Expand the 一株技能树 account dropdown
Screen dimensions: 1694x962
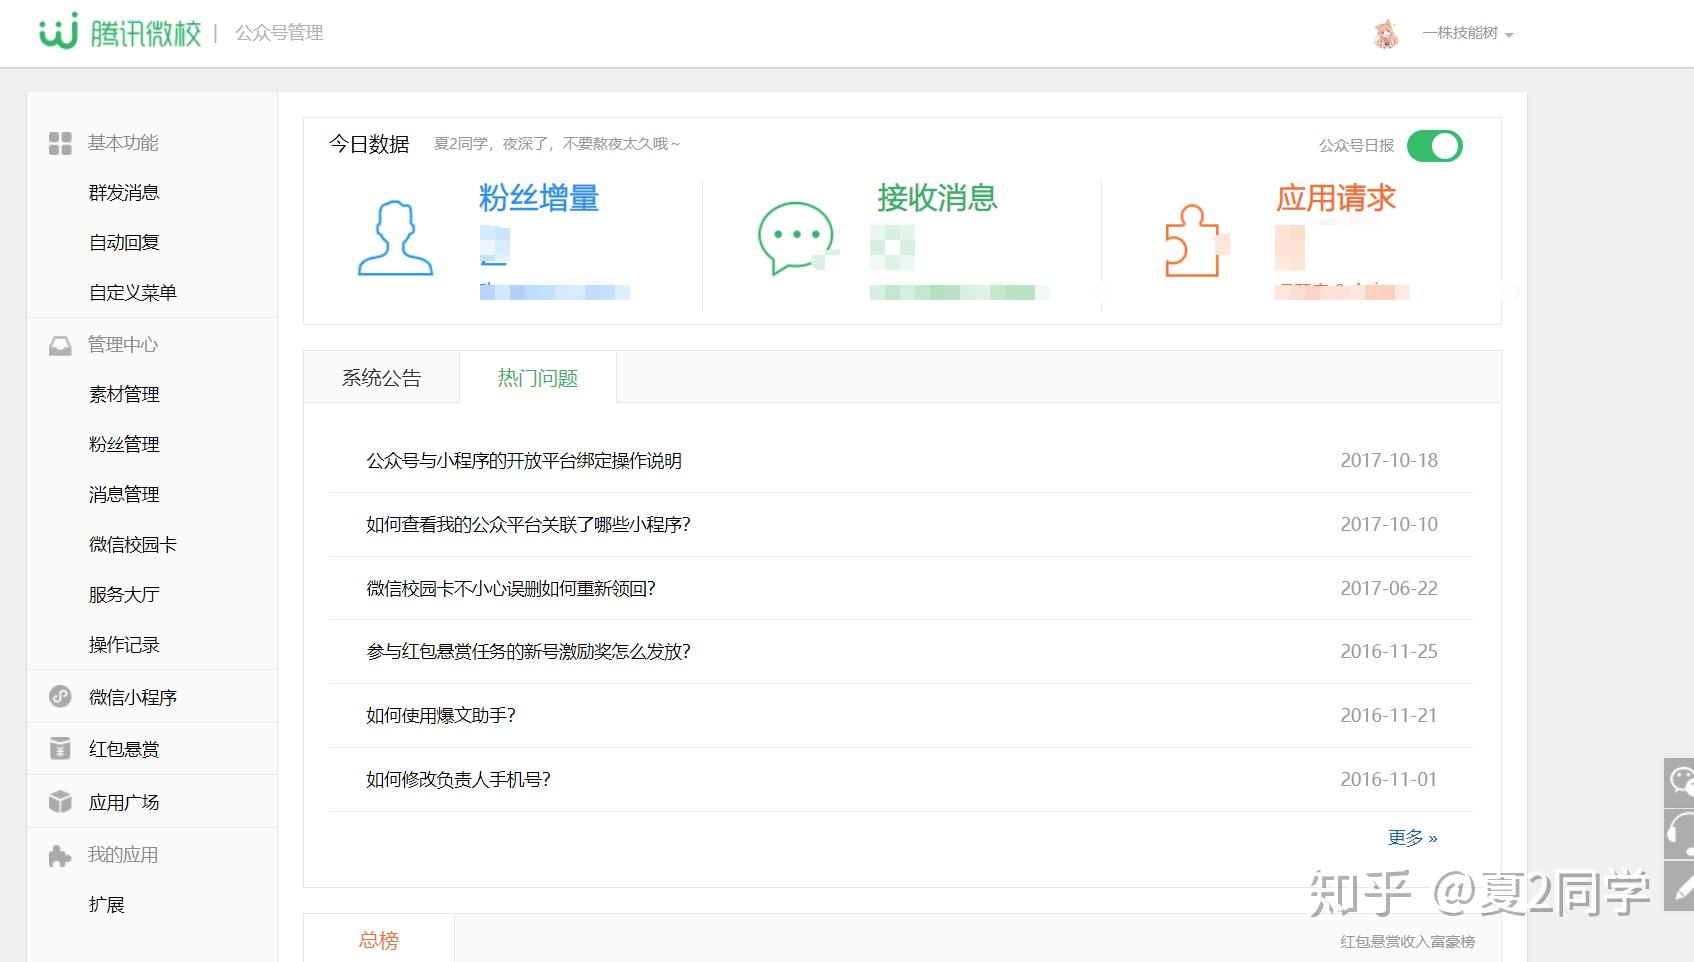(1468, 34)
